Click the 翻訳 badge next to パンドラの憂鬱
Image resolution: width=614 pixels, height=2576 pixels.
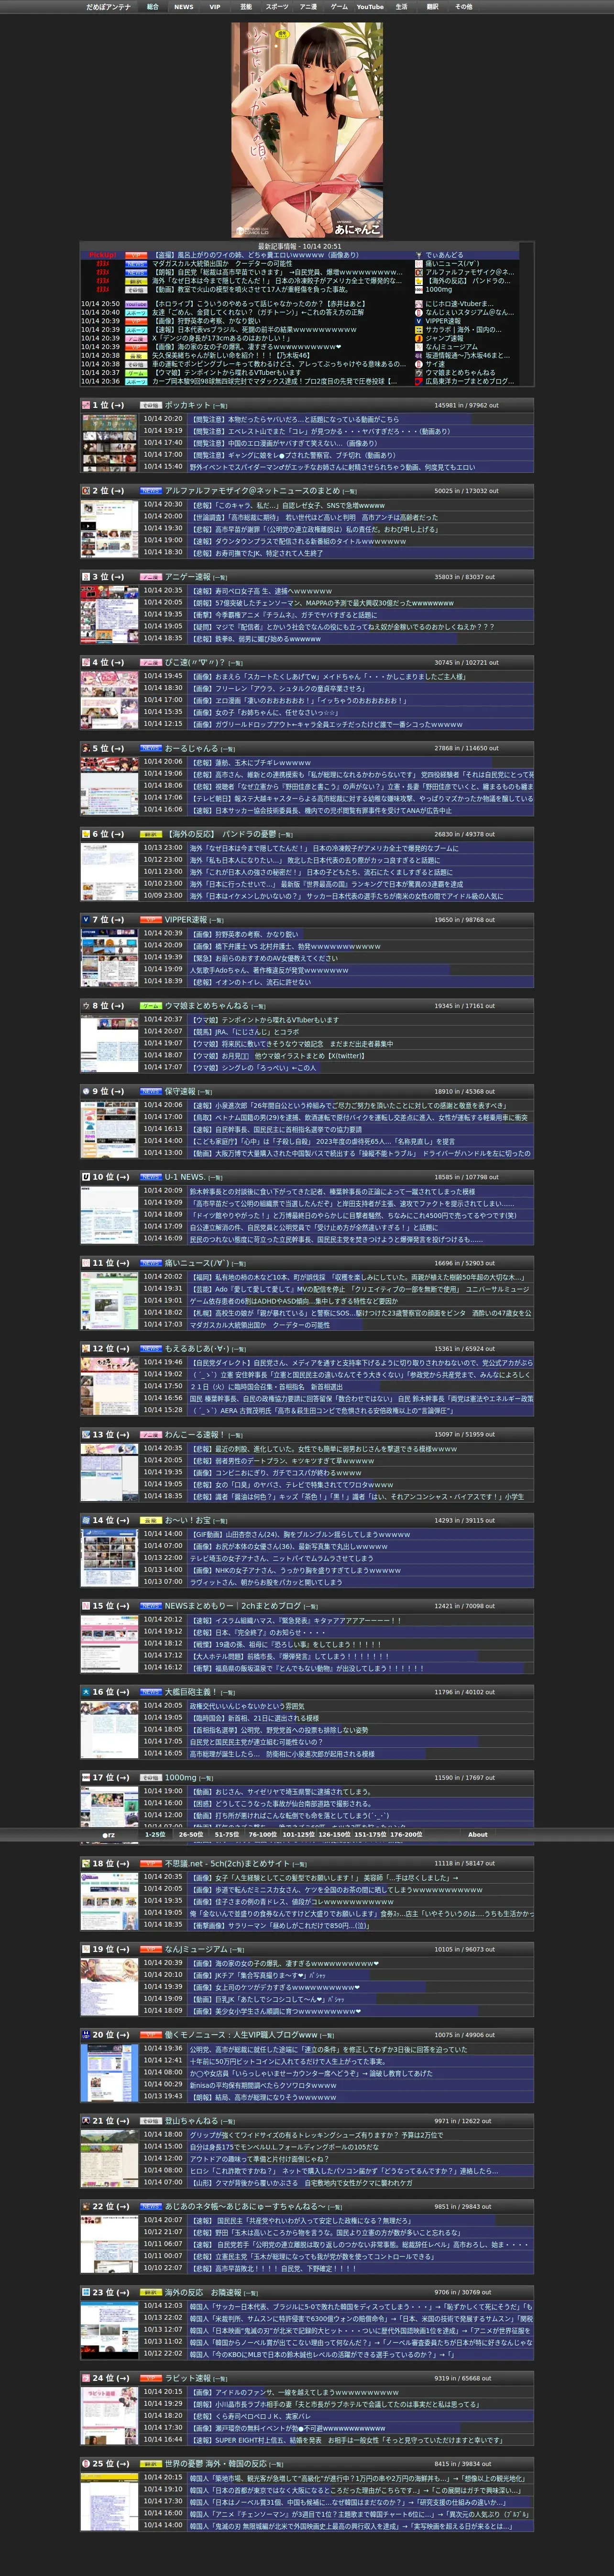click(150, 834)
